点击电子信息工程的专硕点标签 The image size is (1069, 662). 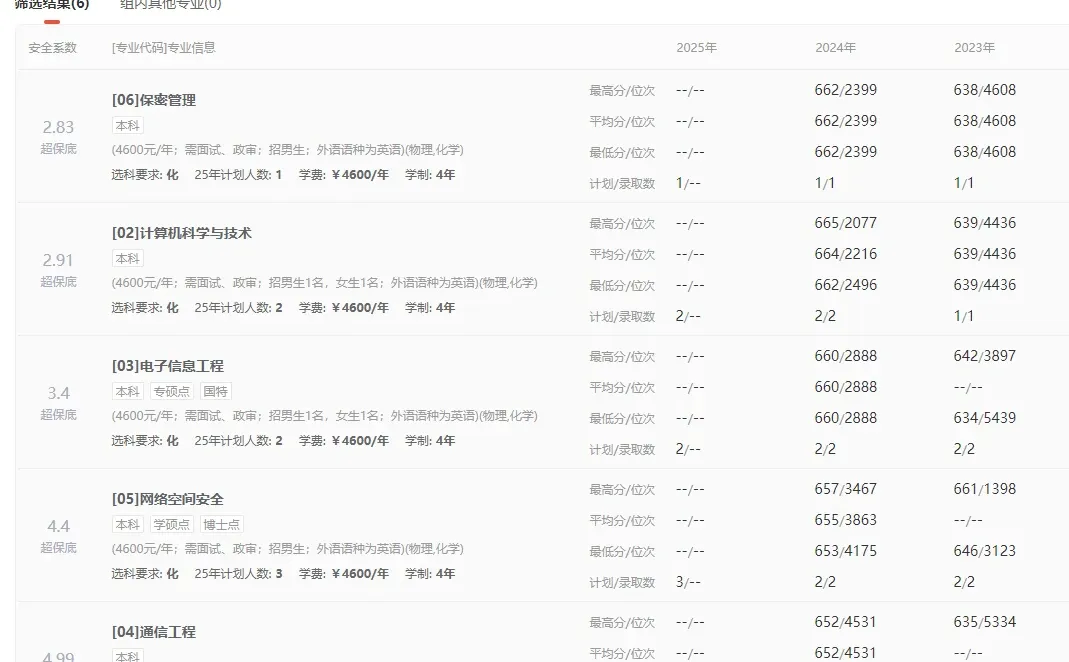171,391
